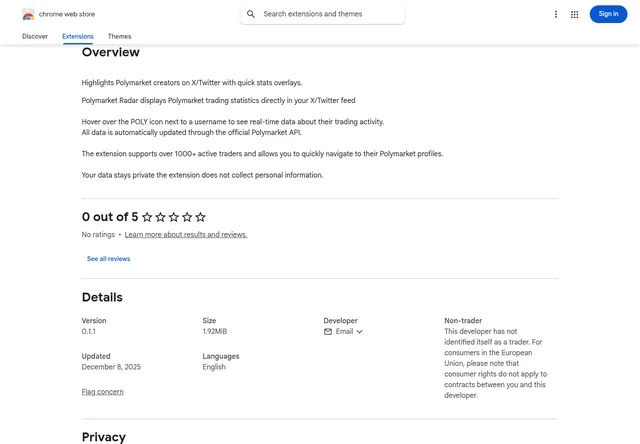Click the 'All data is automatically updated' line
The image size is (640, 444).
coord(191,133)
